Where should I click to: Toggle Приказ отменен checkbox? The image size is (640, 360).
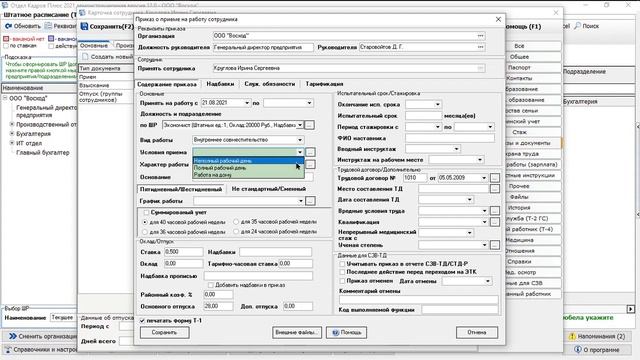pos(342,281)
